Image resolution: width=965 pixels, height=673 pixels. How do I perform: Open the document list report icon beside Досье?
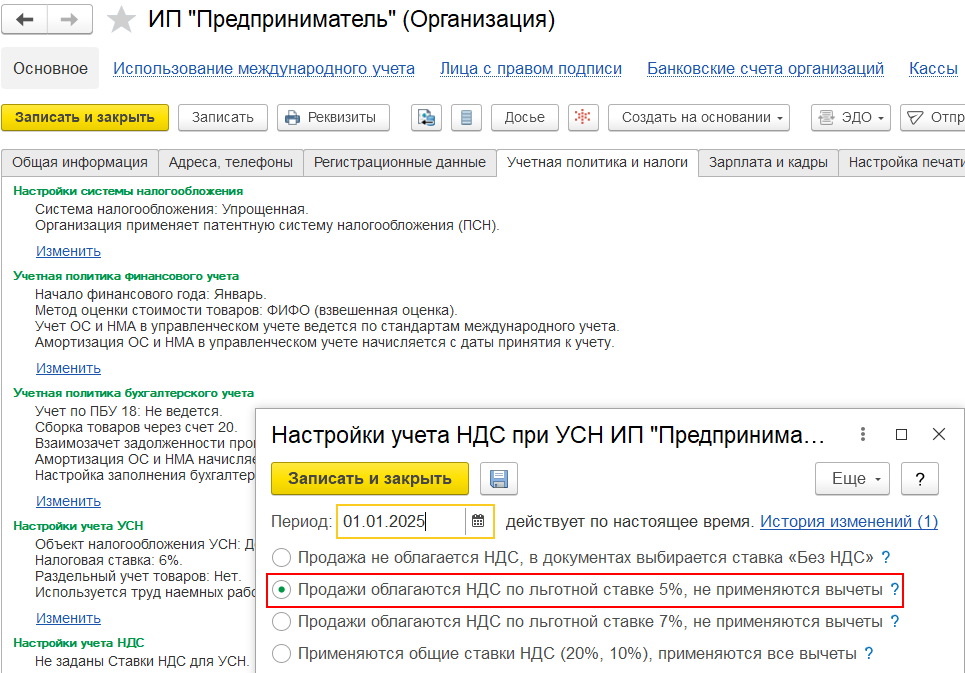click(466, 117)
